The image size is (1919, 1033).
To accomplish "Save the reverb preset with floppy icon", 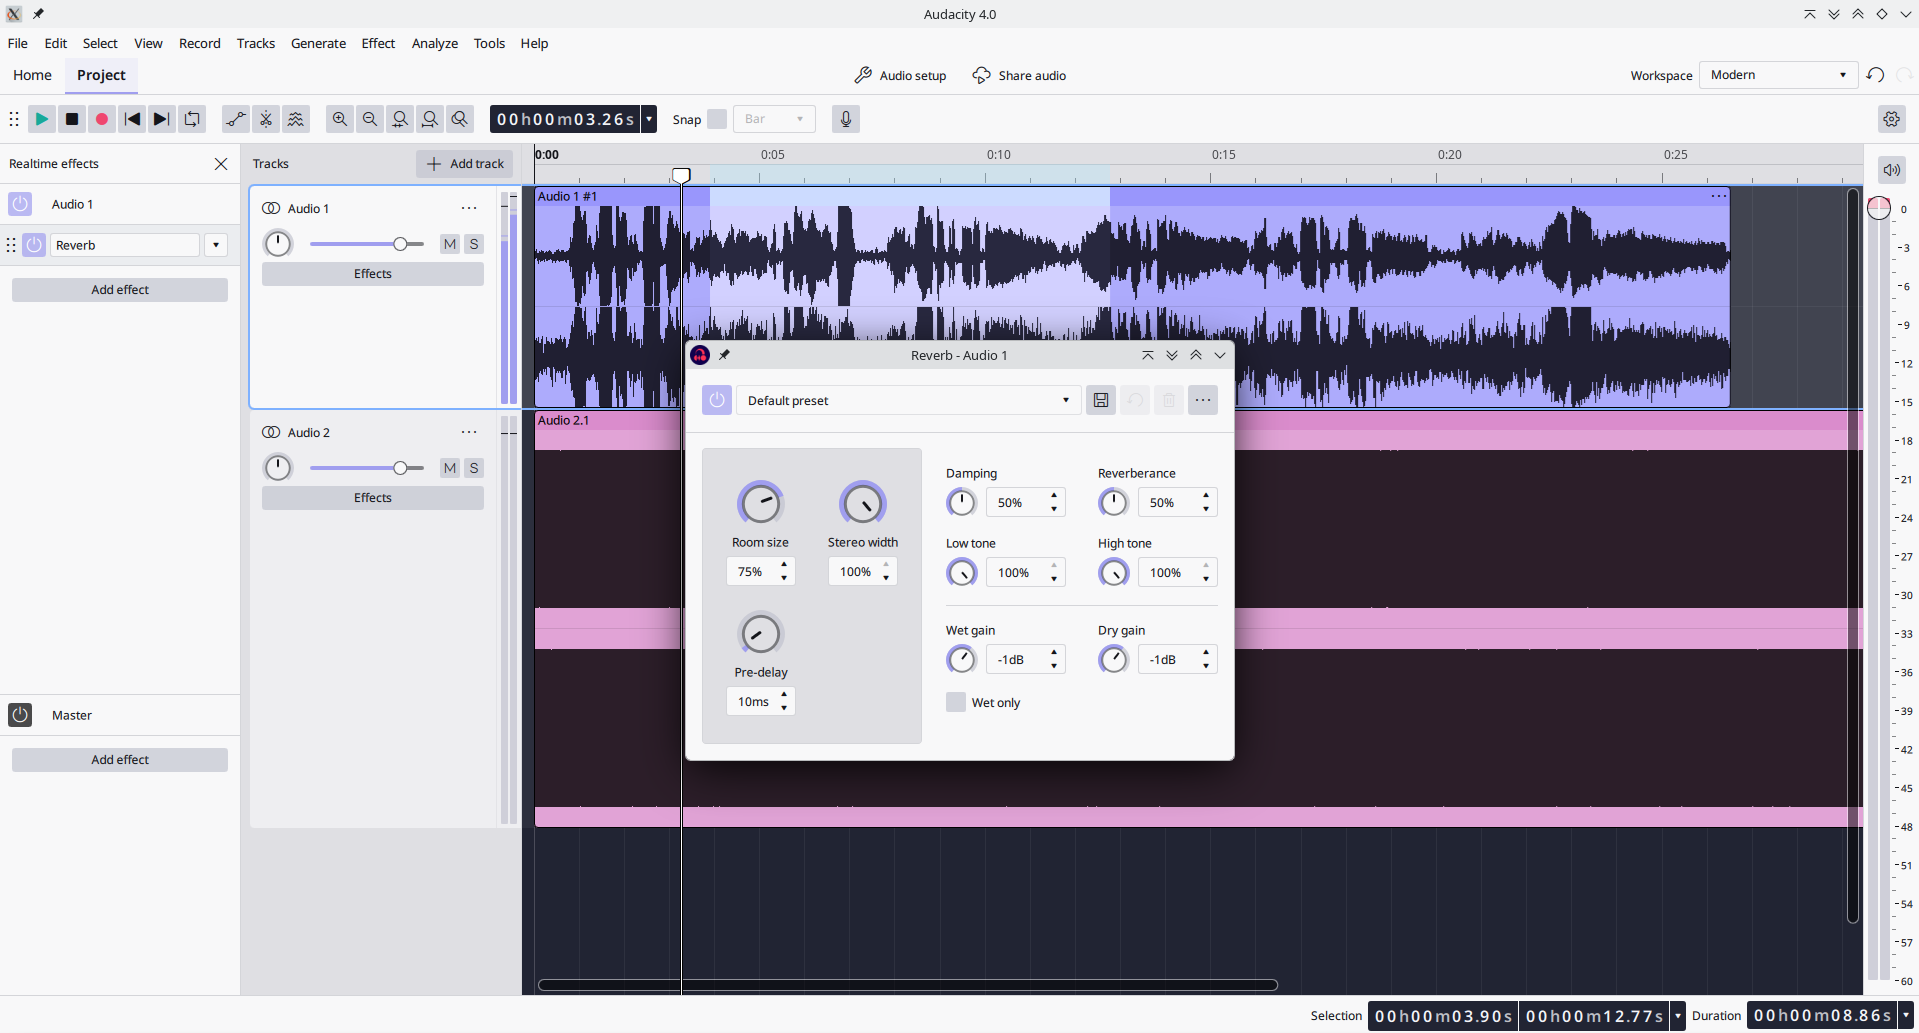I will (1101, 400).
